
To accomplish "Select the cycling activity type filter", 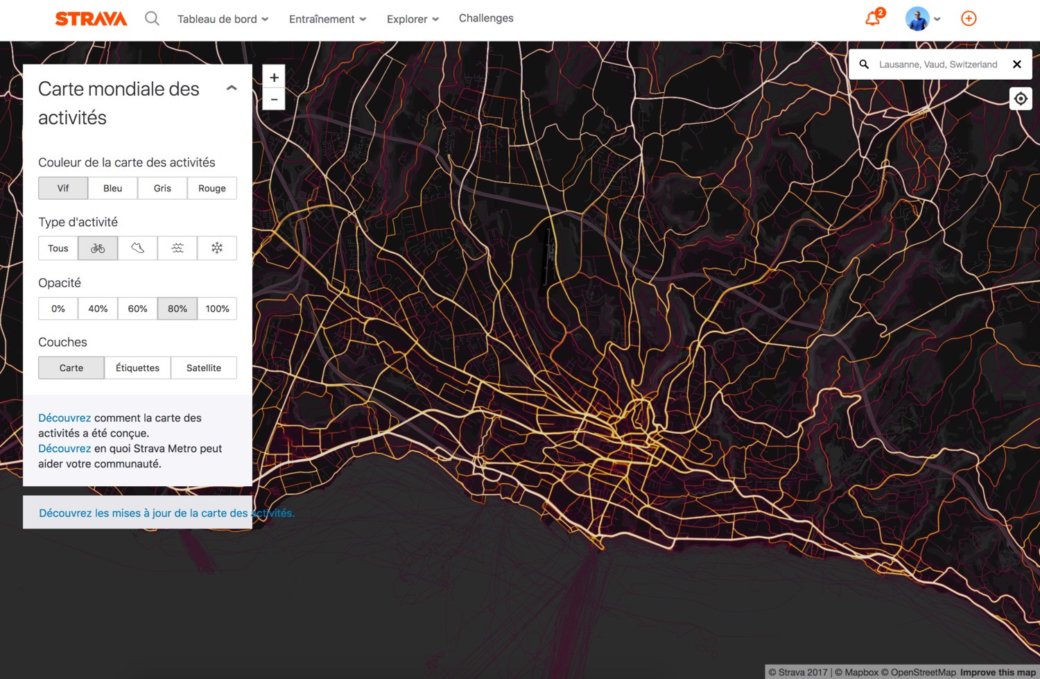I will coord(97,247).
